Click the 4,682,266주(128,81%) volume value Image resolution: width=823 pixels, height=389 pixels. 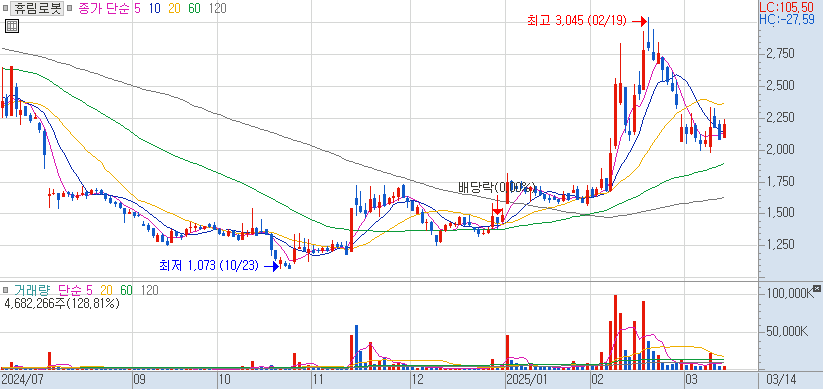click(62, 303)
